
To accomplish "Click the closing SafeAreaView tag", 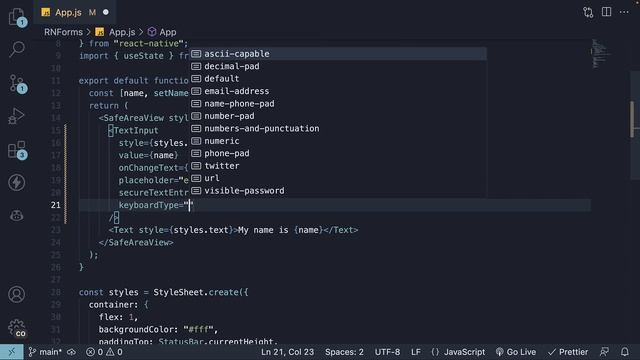I will point(136,242).
